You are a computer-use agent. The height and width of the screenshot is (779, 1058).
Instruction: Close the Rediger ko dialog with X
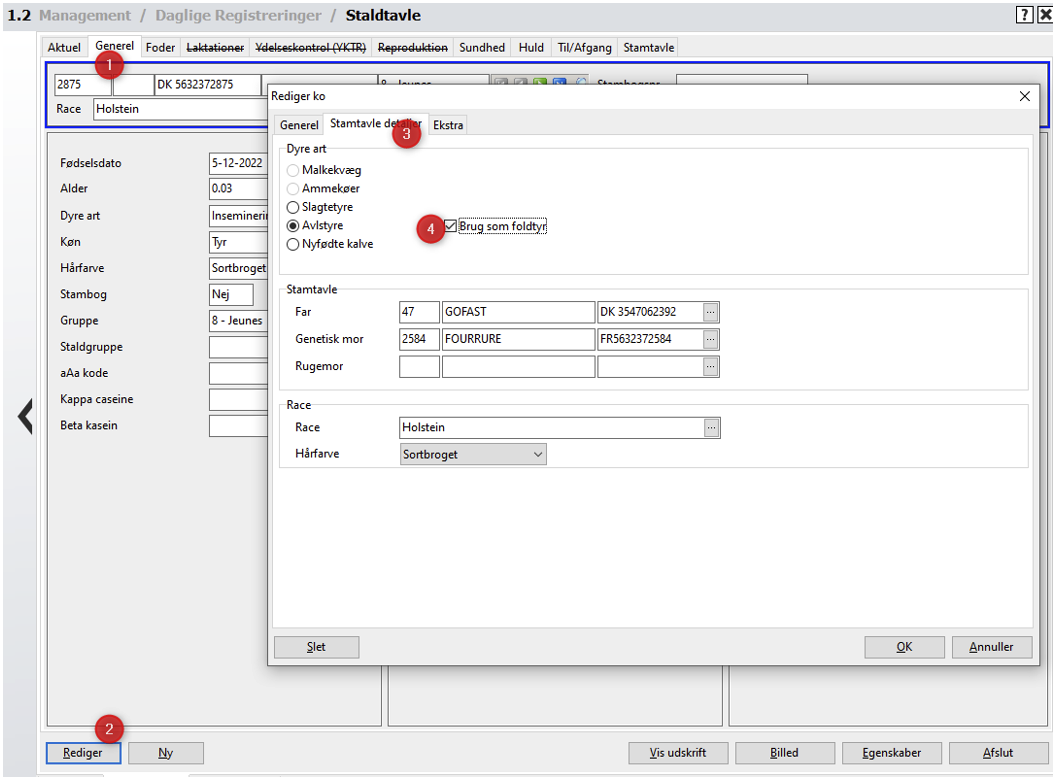[x=1024, y=96]
